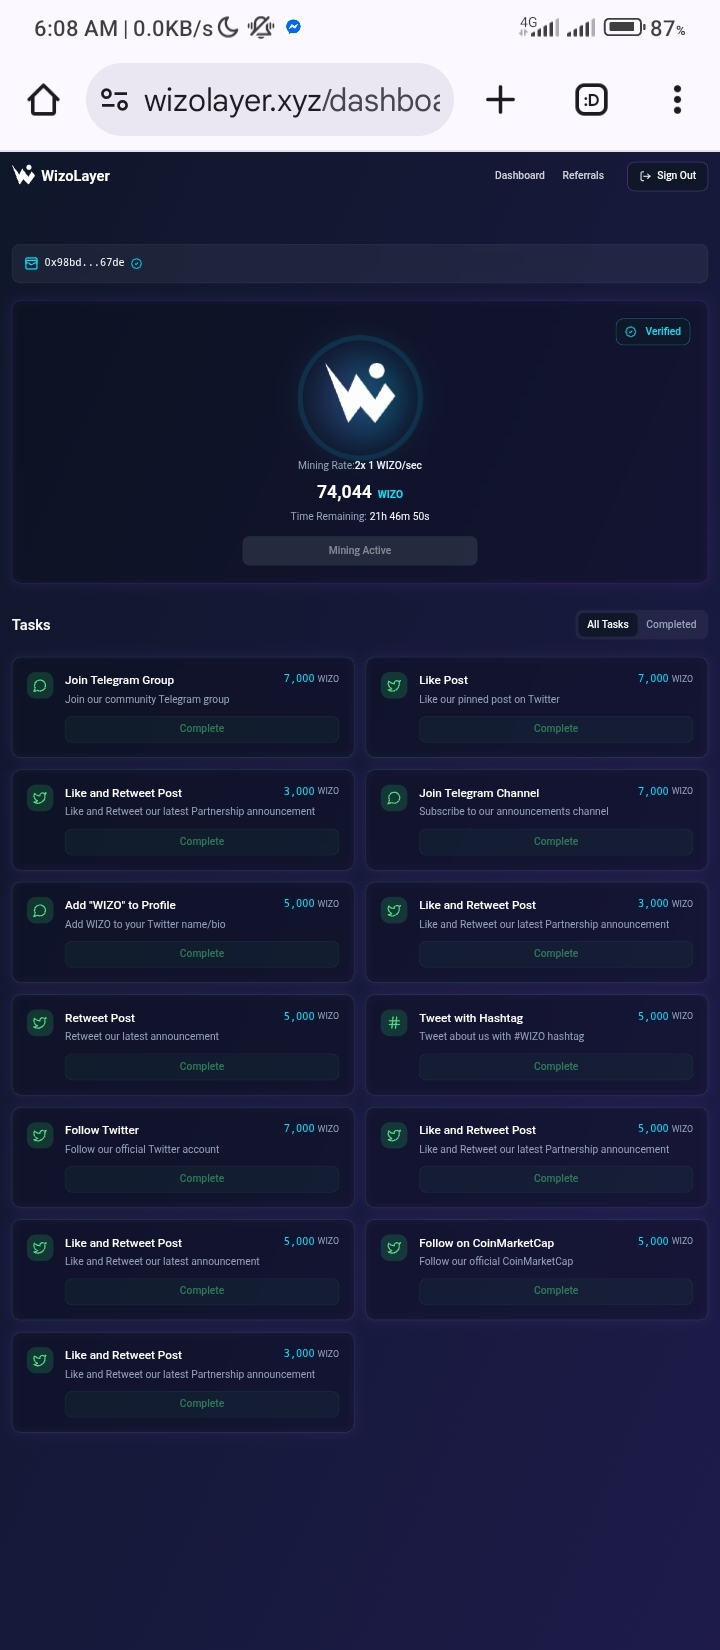Switch to the All Tasks tab
Screen dimensions: 720x1650
[608, 624]
